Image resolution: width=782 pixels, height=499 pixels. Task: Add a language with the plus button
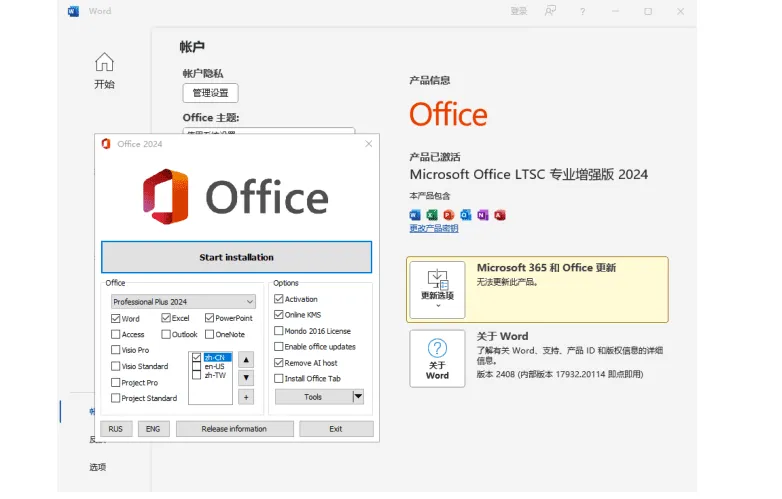246,397
